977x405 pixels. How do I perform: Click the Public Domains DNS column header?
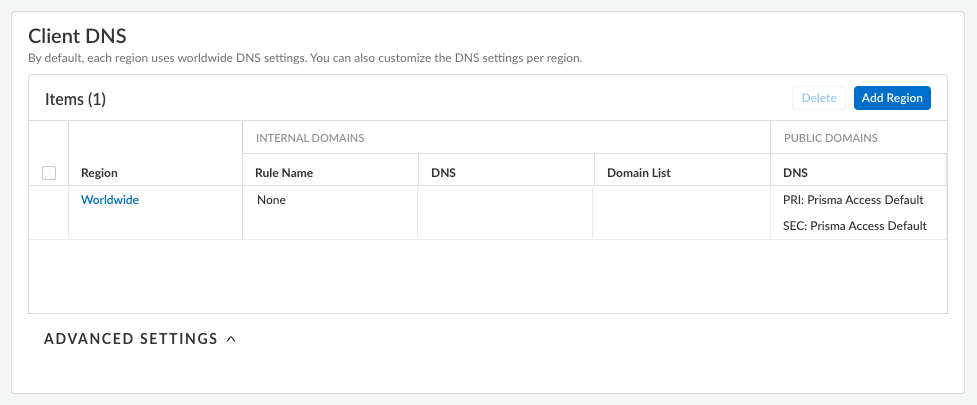(x=795, y=173)
